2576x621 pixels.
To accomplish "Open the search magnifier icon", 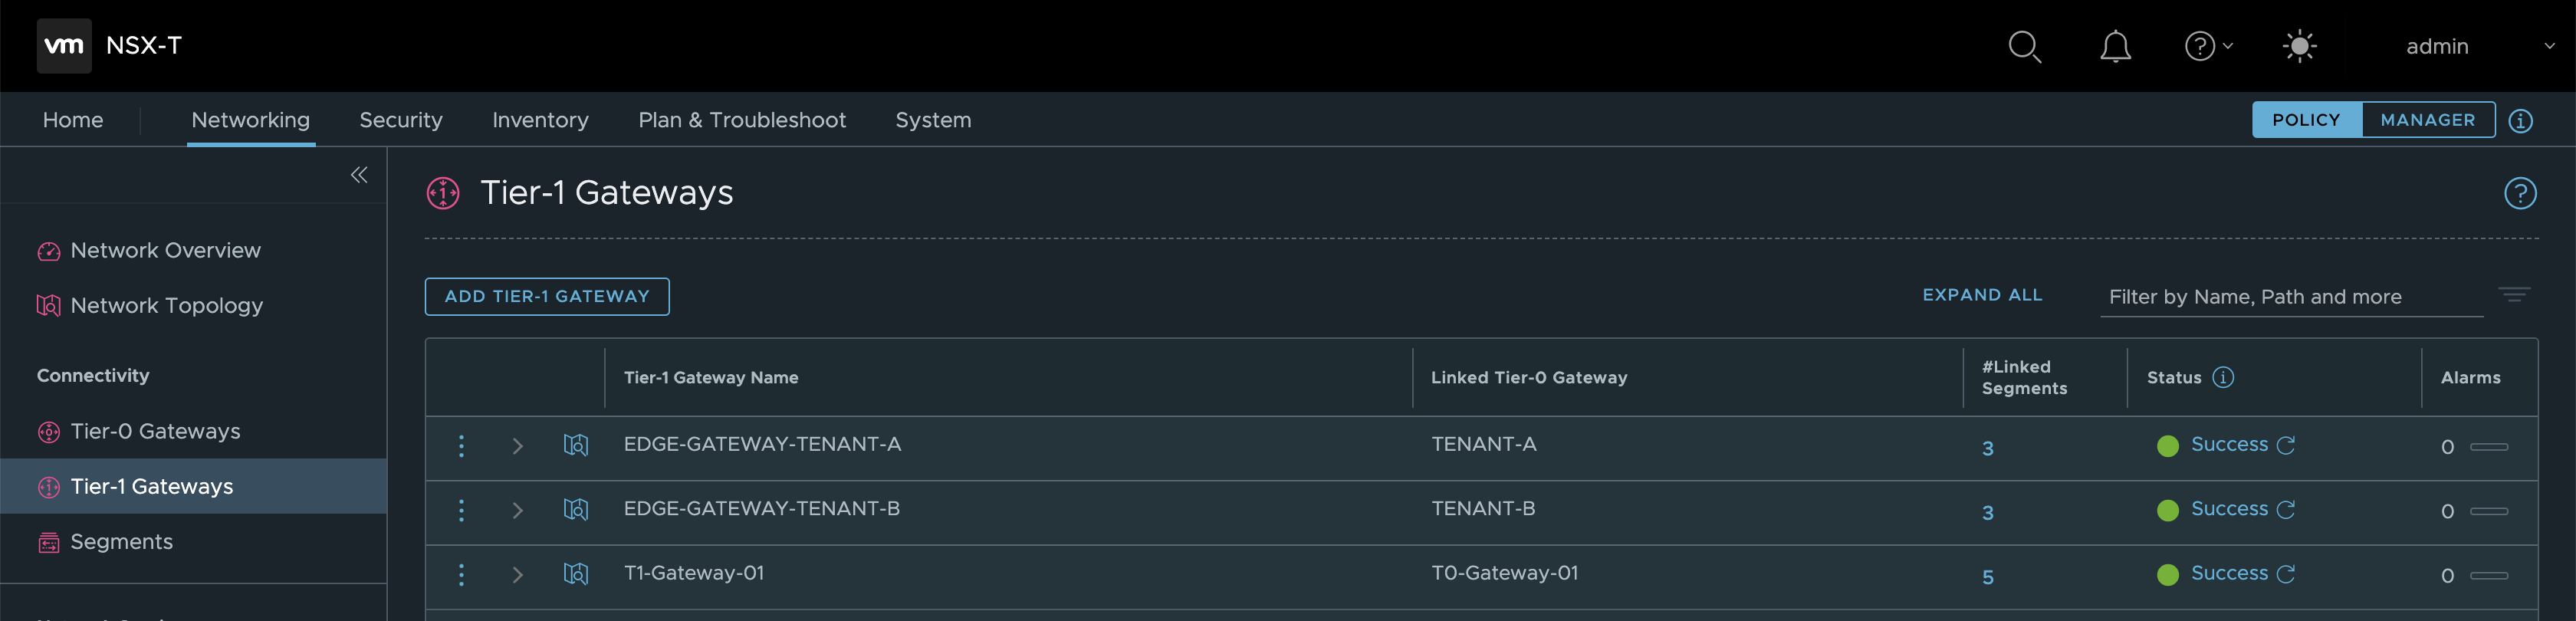I will 2024,46.
